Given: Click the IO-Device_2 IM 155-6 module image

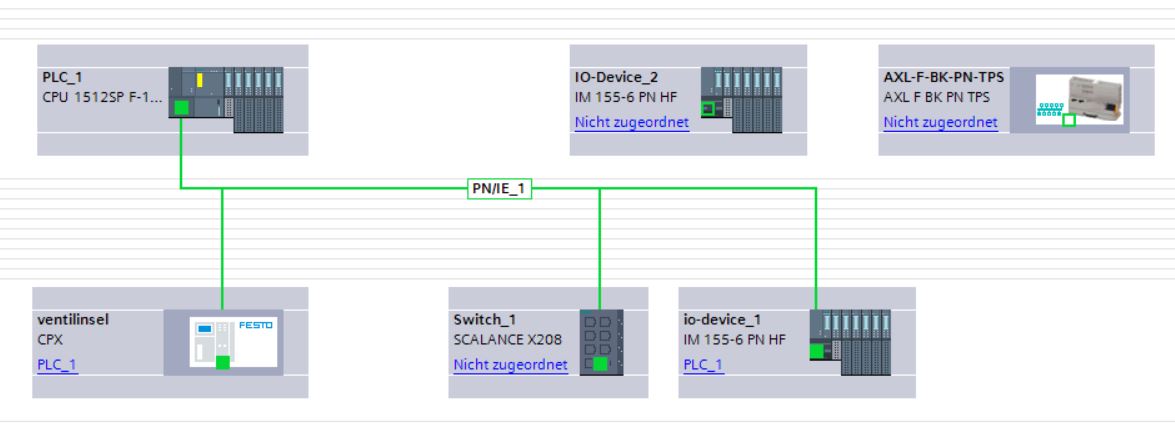Looking at the screenshot, I should point(741,100).
